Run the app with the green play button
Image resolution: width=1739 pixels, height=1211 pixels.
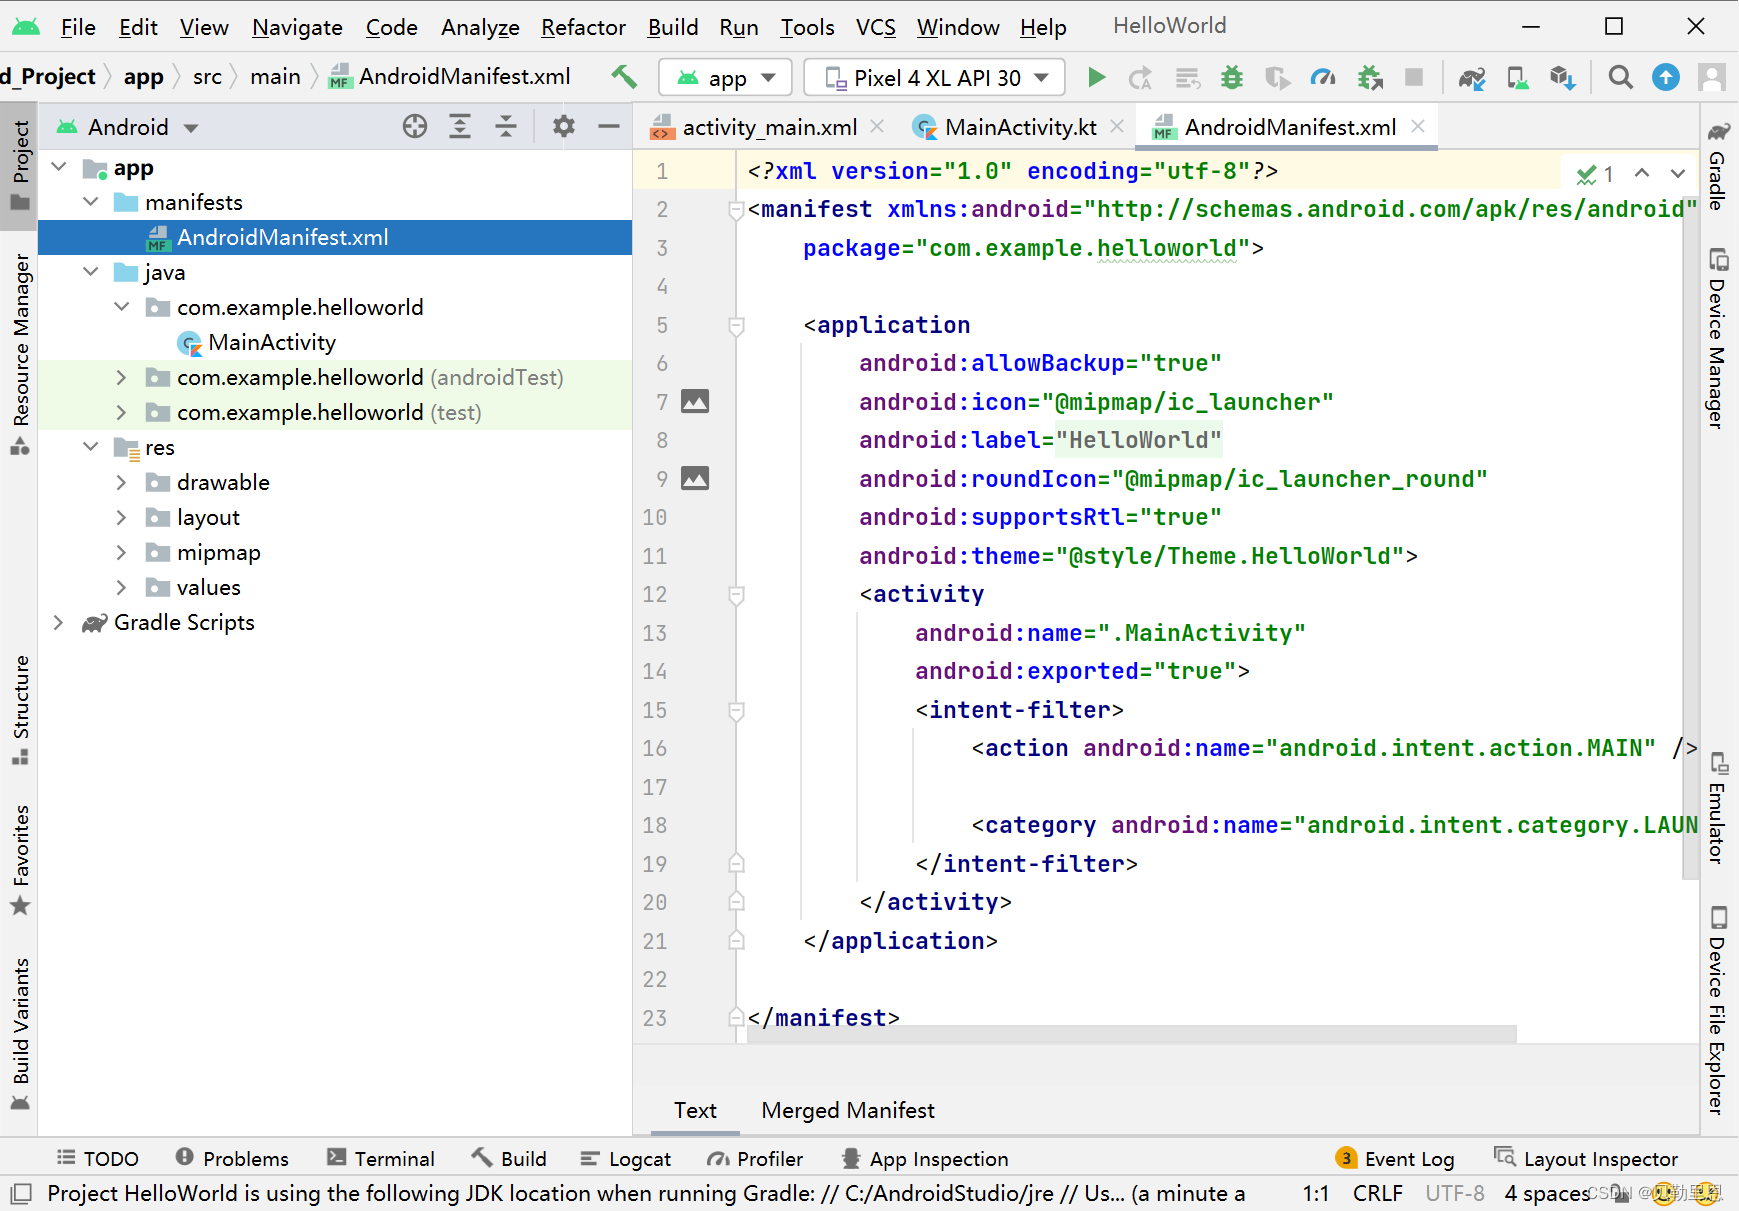[x=1096, y=77]
